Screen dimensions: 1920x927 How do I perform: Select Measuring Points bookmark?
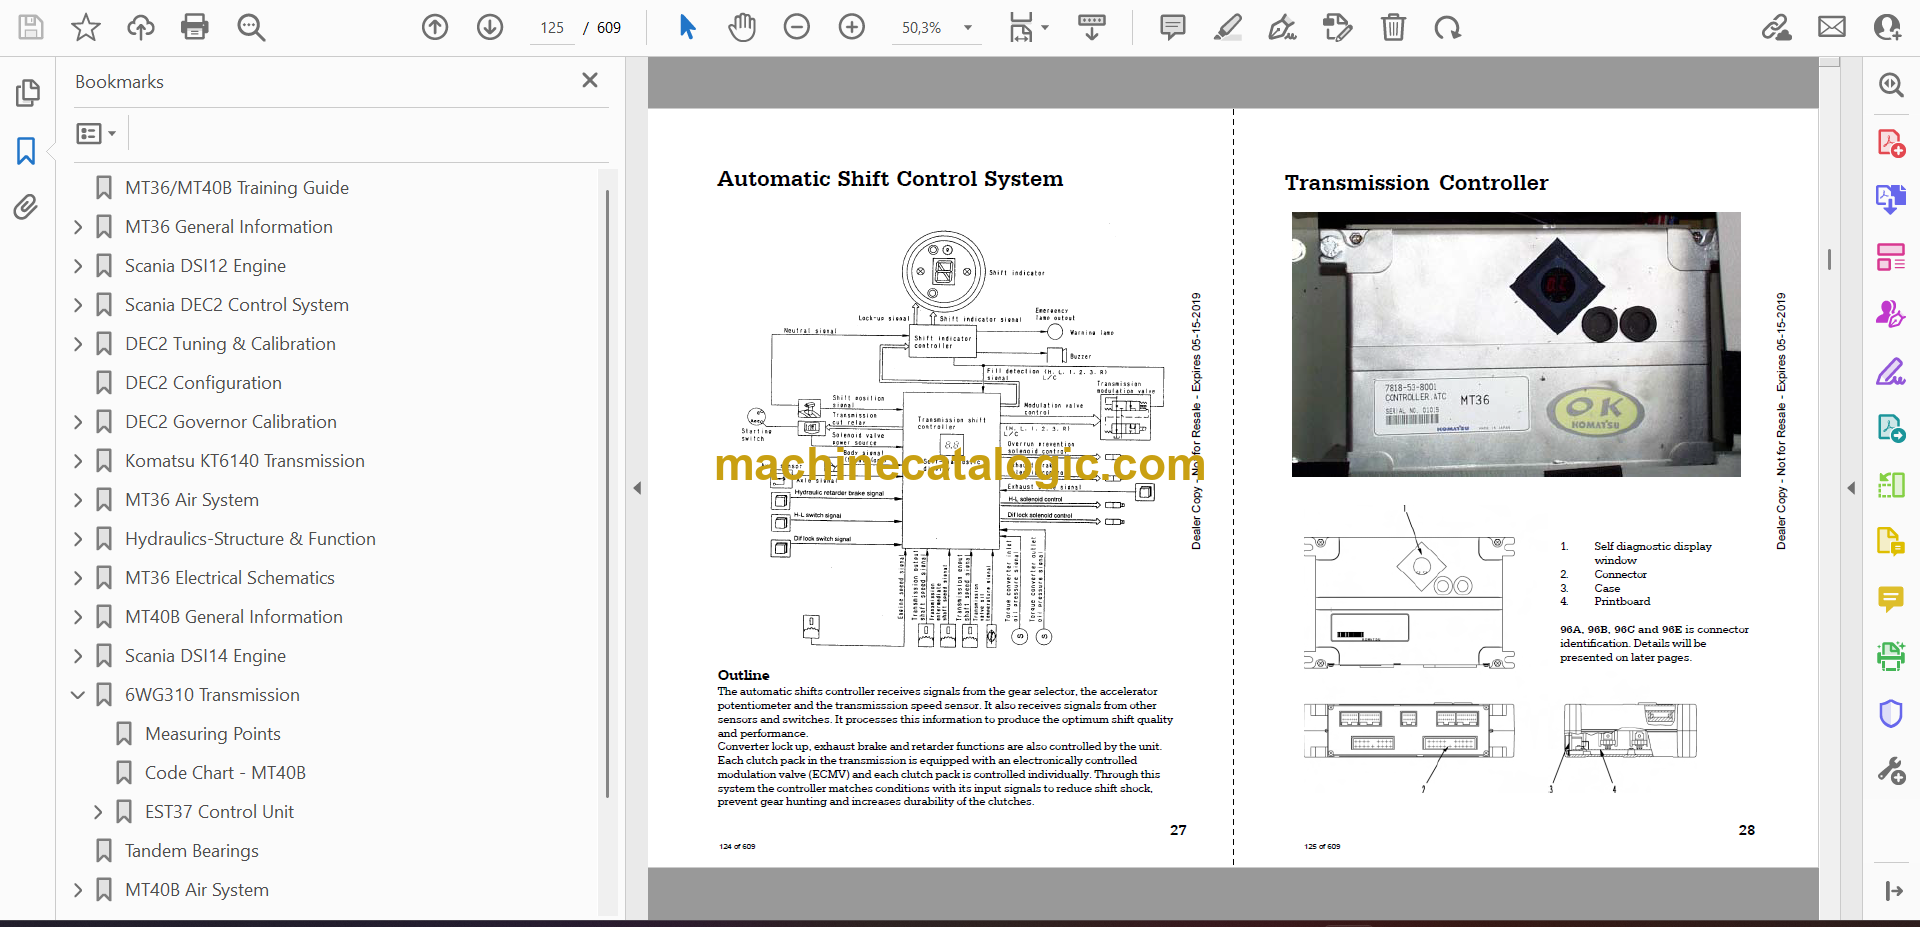tap(212, 734)
